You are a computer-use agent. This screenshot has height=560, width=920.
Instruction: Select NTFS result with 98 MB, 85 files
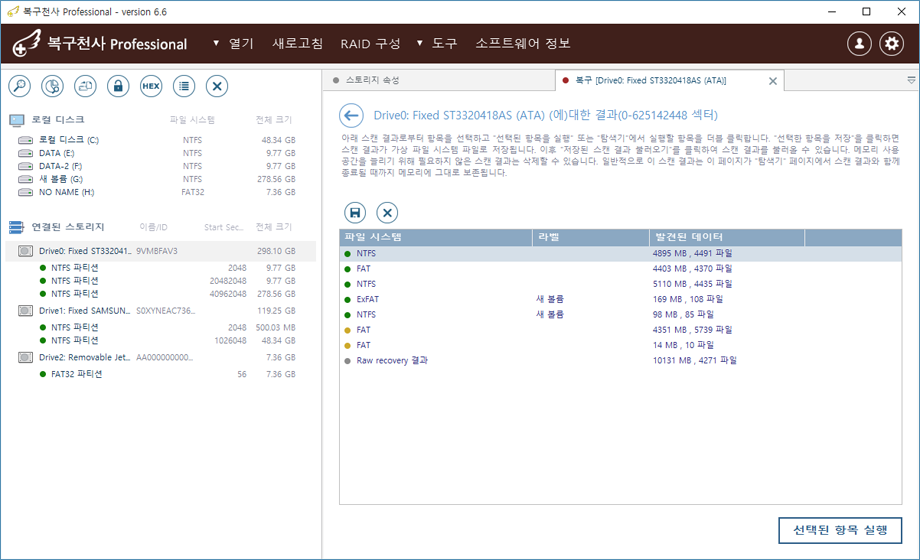tap(620, 315)
